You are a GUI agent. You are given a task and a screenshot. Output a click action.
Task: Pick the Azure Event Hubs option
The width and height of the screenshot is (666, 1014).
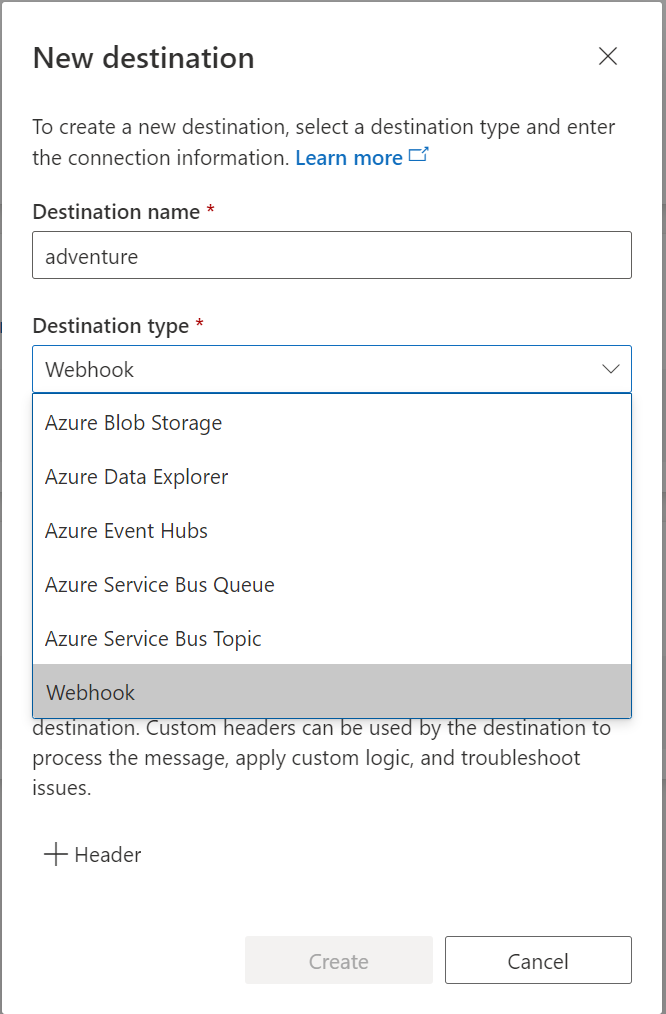(x=332, y=531)
